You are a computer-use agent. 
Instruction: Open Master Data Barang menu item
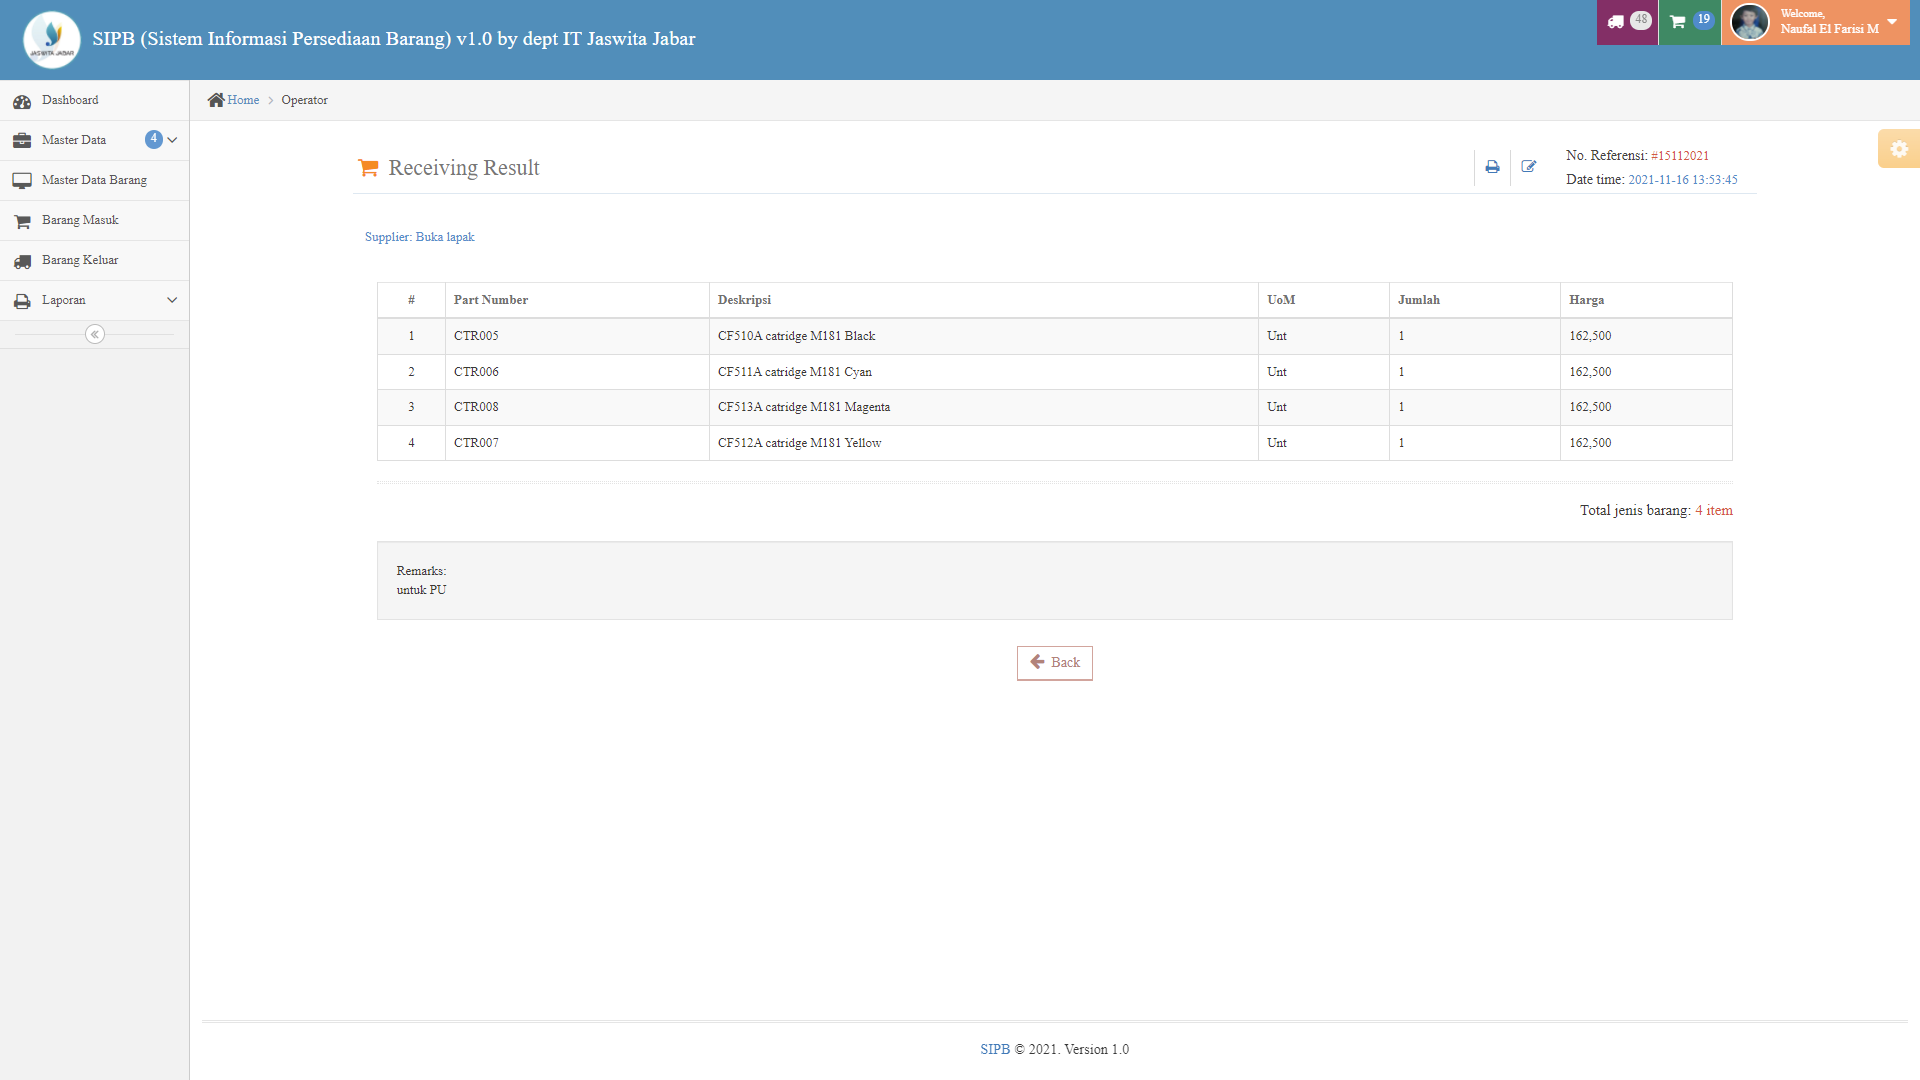(94, 180)
